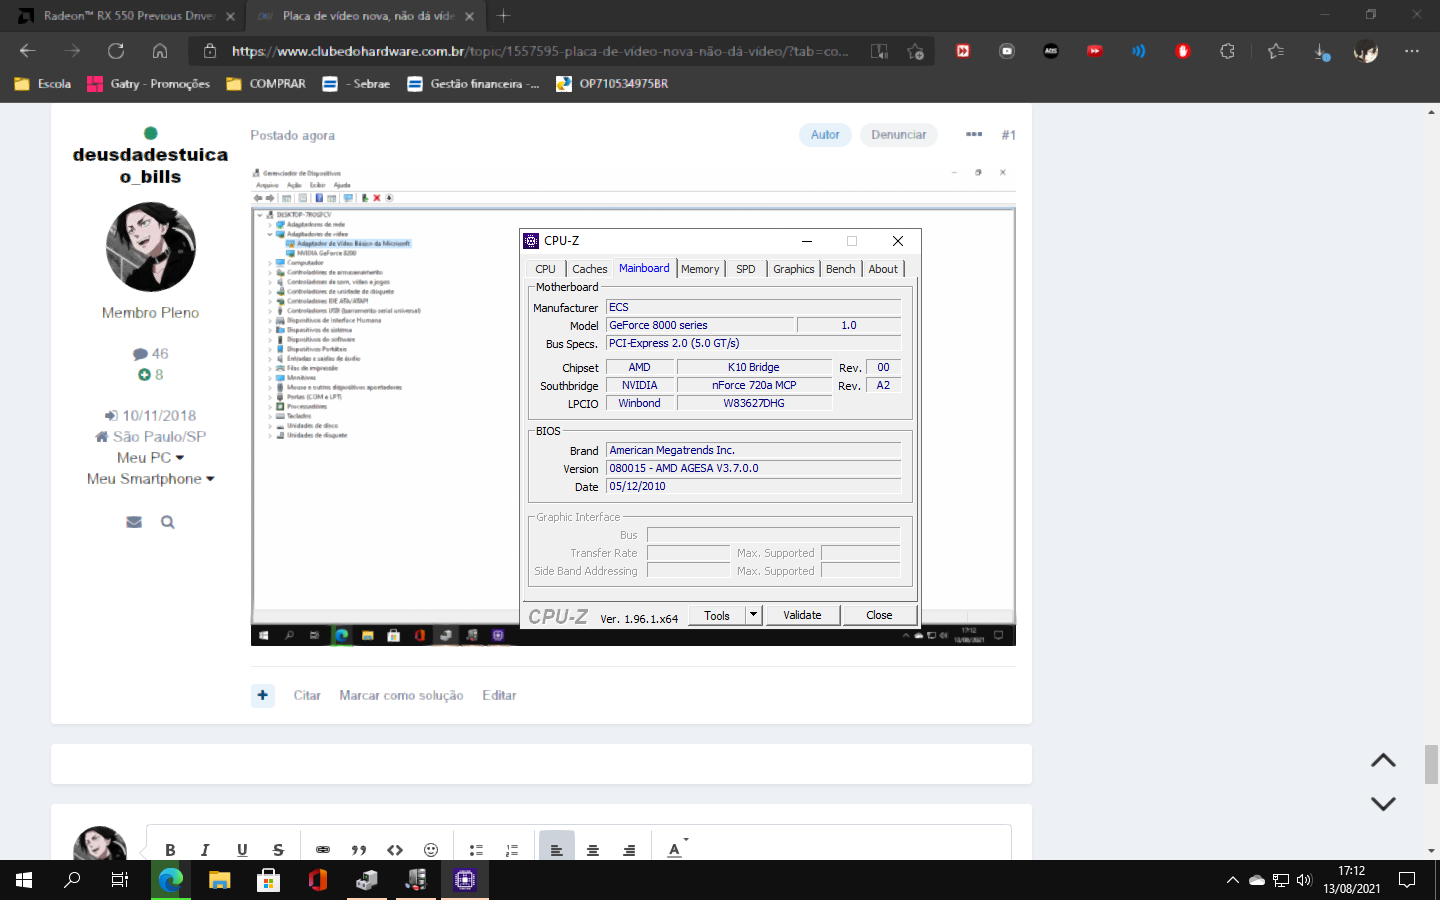This screenshot has width=1440, height=900.
Task: Click the Tools button in CPU-Z
Action: [x=717, y=616]
